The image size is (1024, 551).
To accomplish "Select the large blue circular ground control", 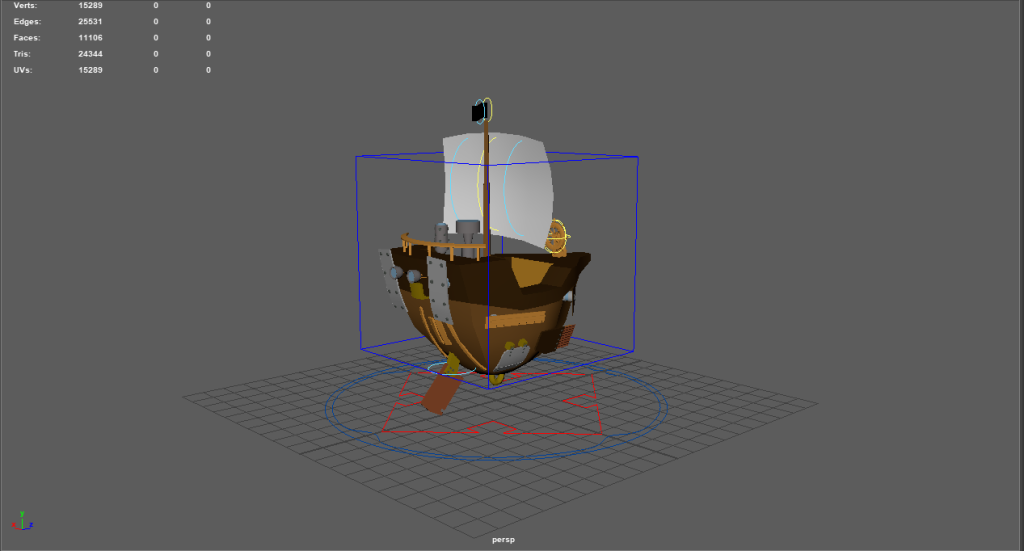I will [496, 407].
